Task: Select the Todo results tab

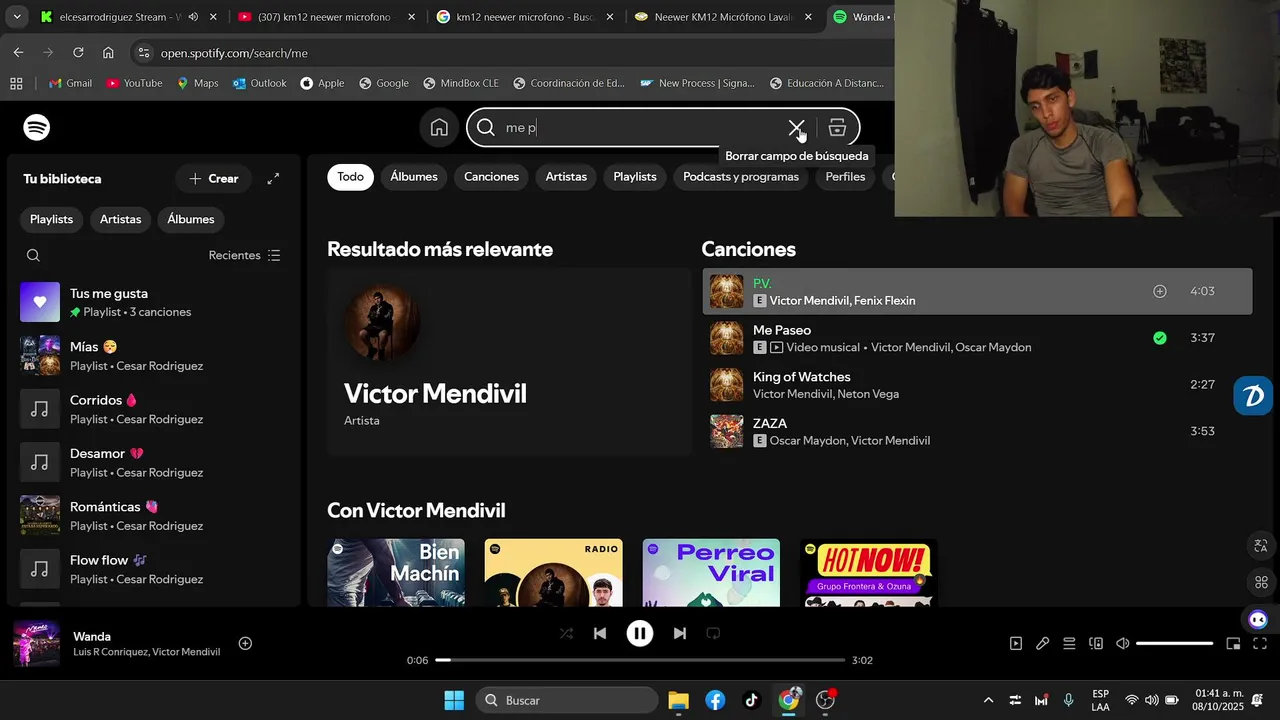Action: pos(350,177)
